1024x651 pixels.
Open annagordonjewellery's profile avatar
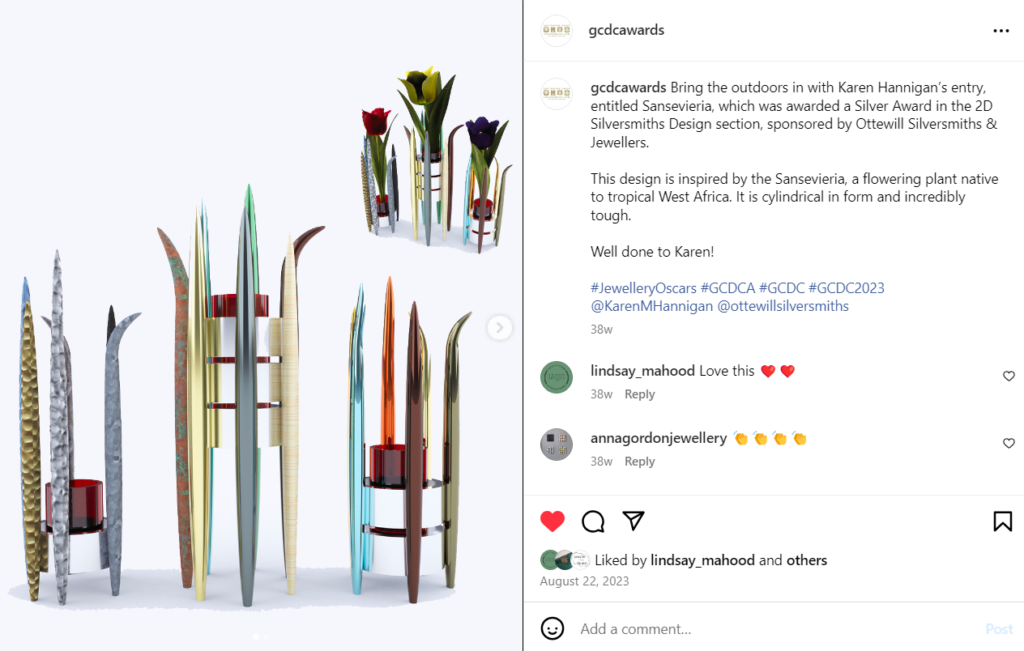[x=556, y=445]
